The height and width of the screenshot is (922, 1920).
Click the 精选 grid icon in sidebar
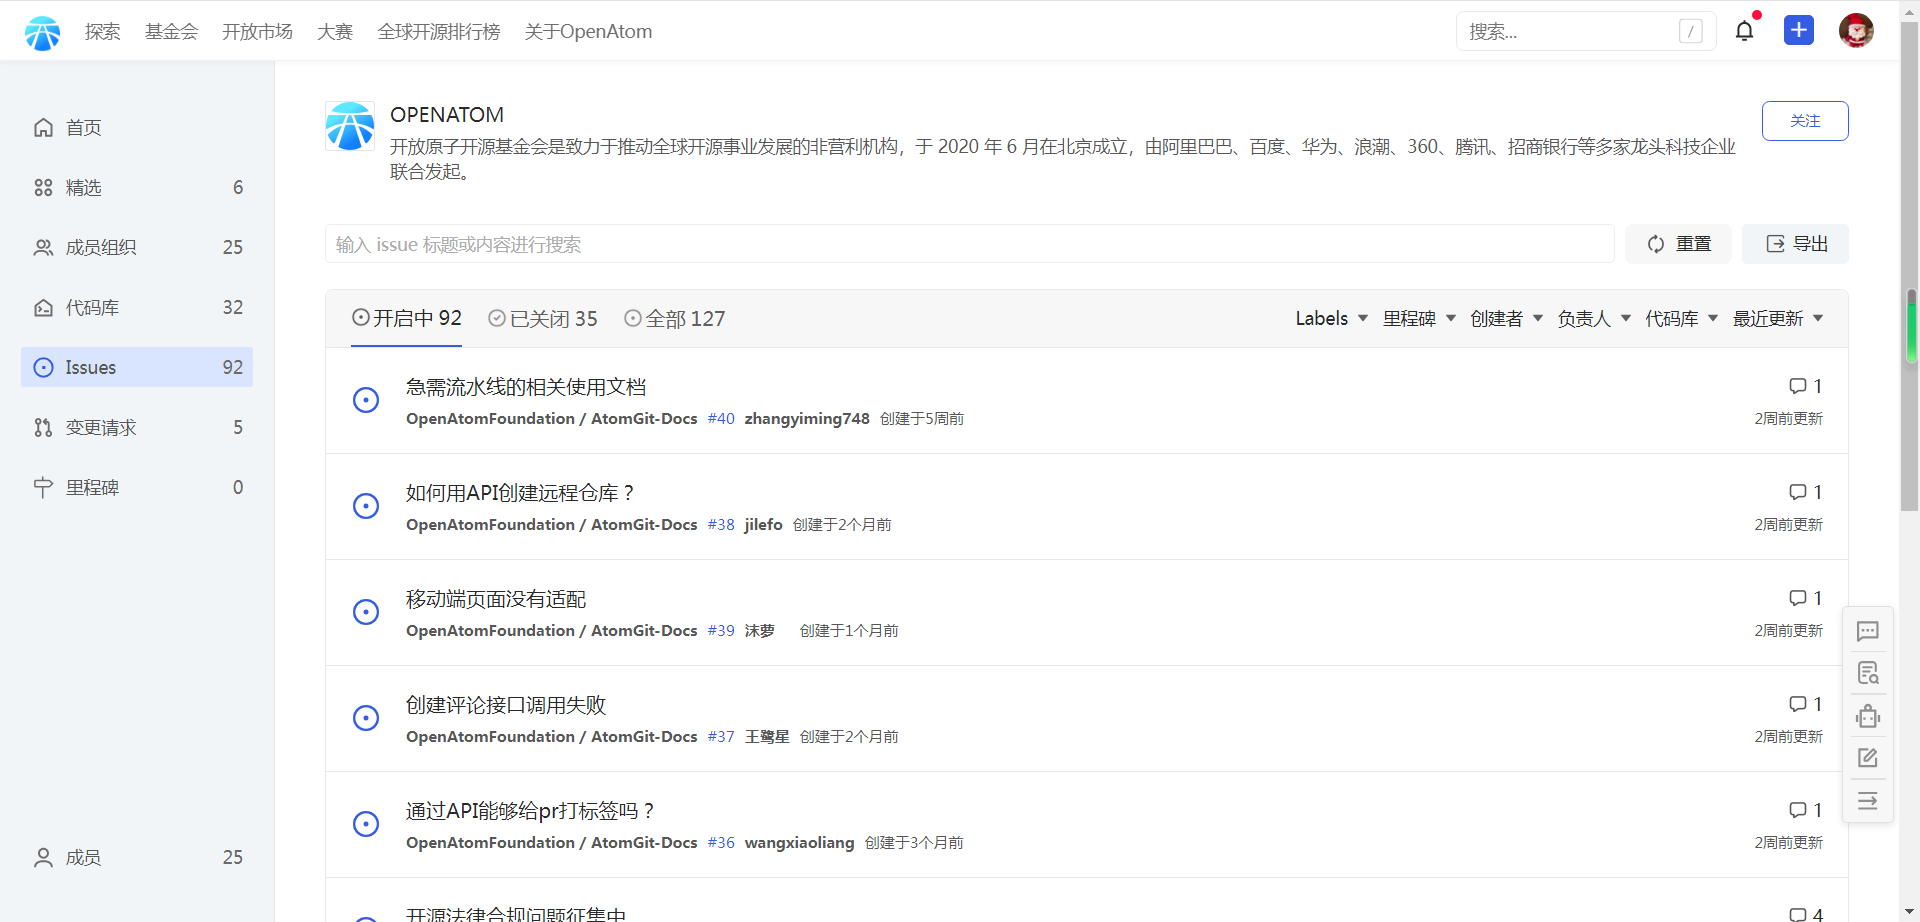click(43, 187)
